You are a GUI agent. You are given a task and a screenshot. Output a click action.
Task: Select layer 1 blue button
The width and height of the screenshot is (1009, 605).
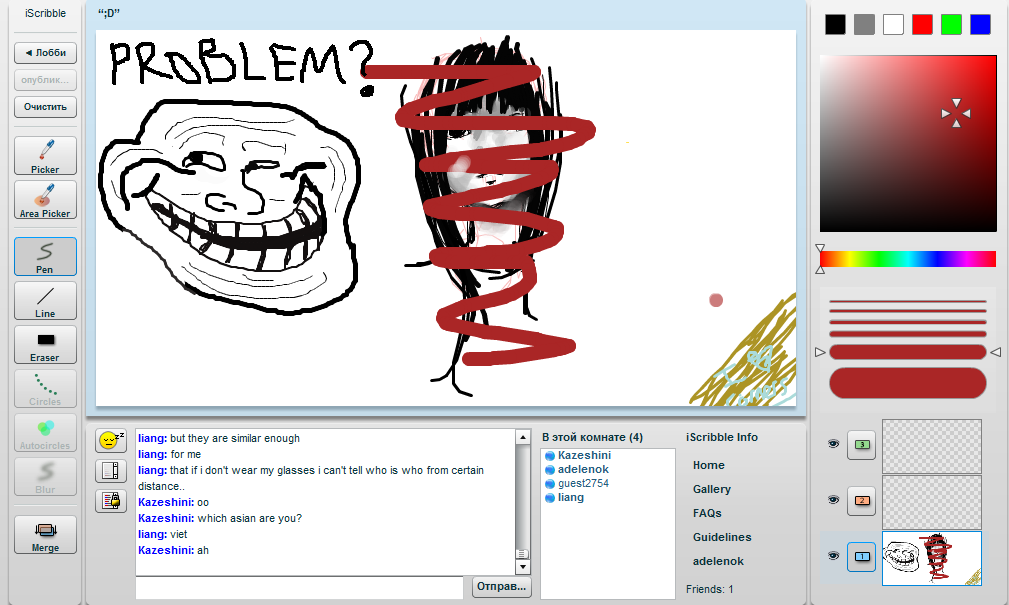tap(862, 557)
